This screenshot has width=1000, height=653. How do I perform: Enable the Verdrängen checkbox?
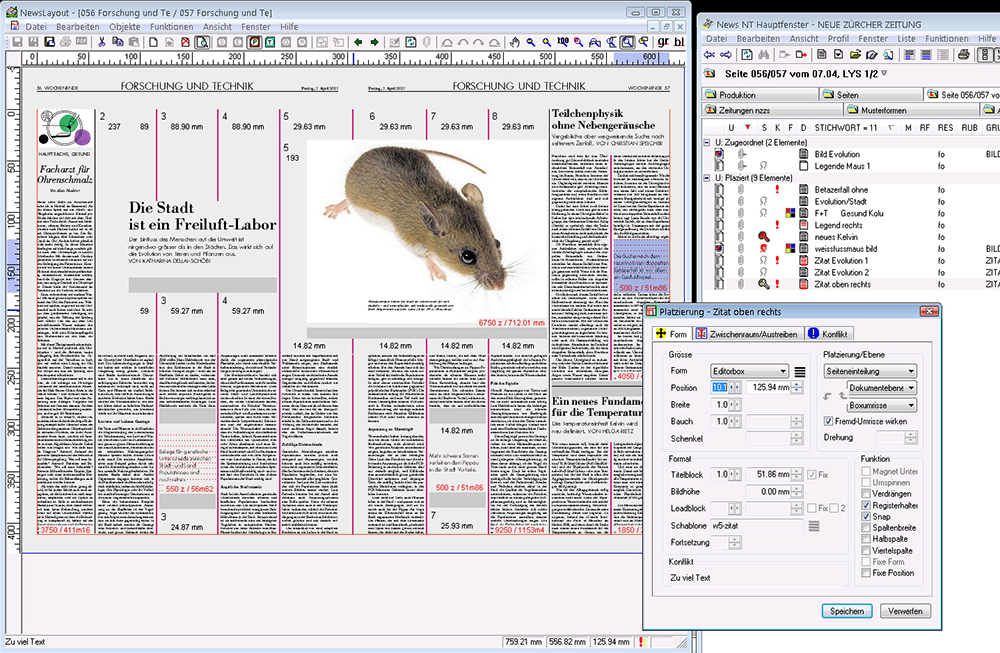pyautogui.click(x=866, y=494)
